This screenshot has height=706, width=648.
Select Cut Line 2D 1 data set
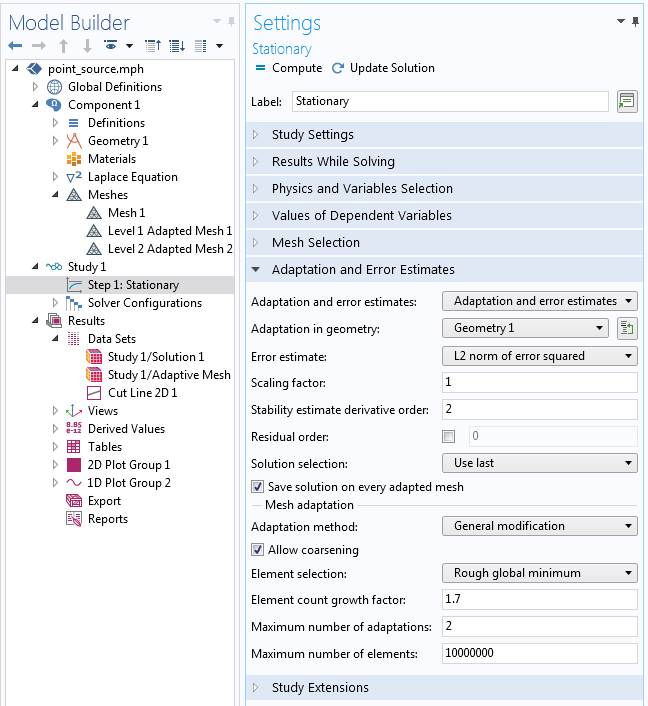pyautogui.click(x=142, y=393)
